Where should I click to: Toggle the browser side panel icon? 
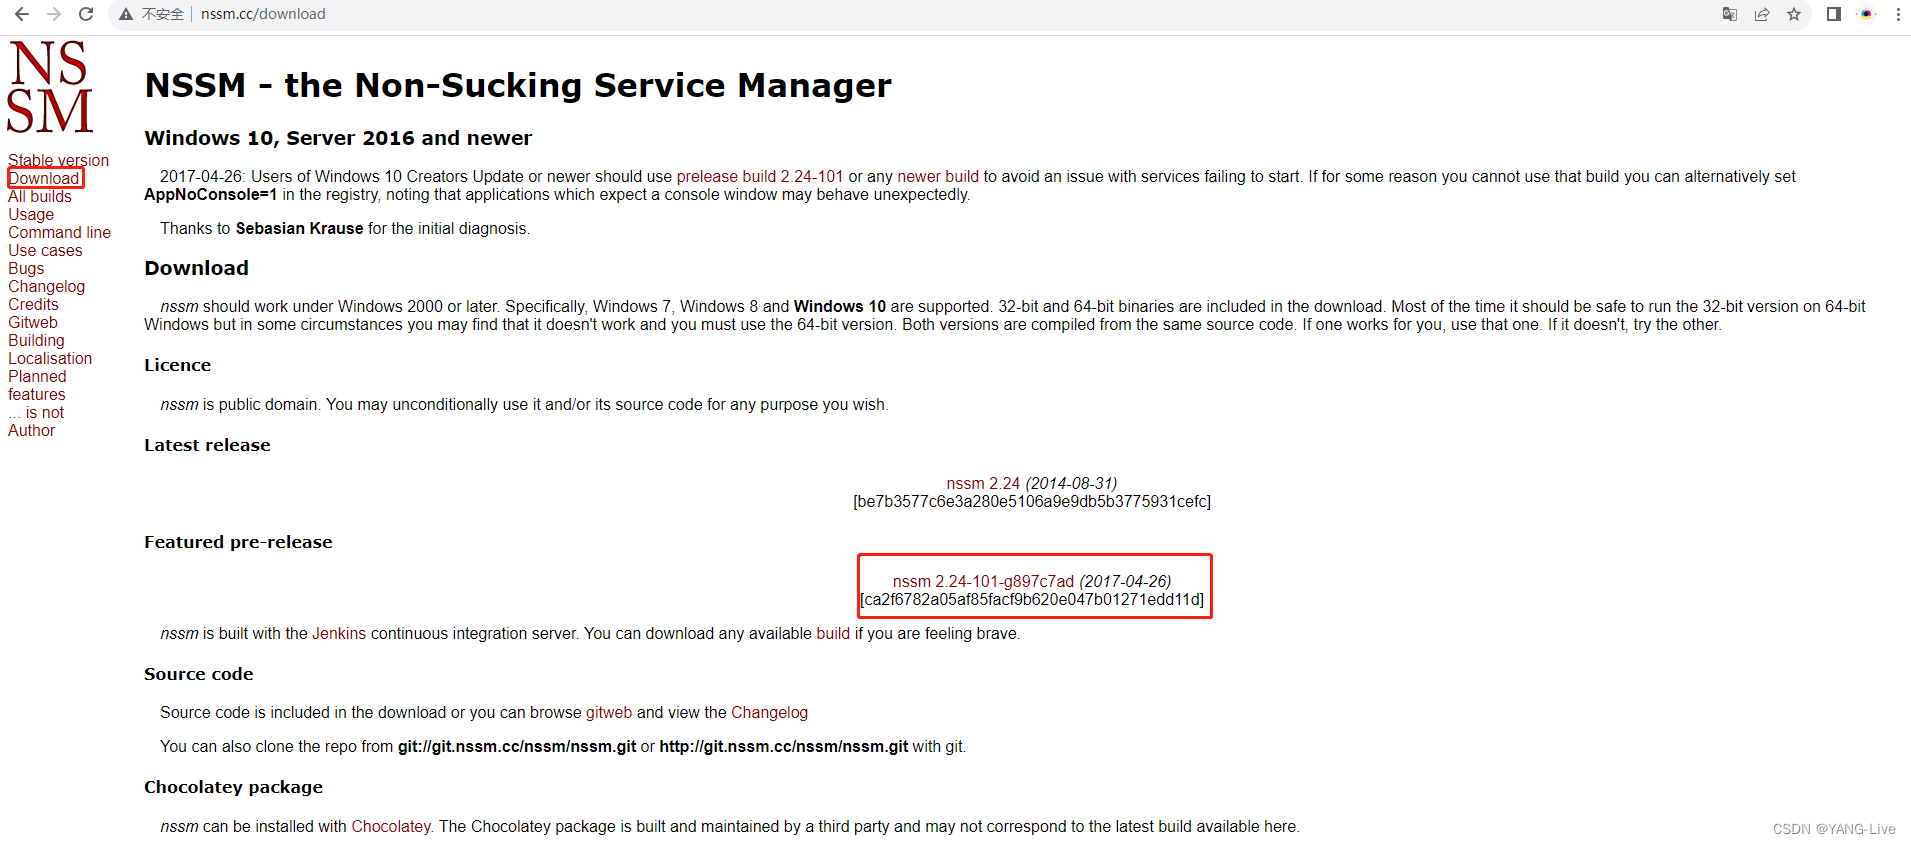coord(1834,14)
